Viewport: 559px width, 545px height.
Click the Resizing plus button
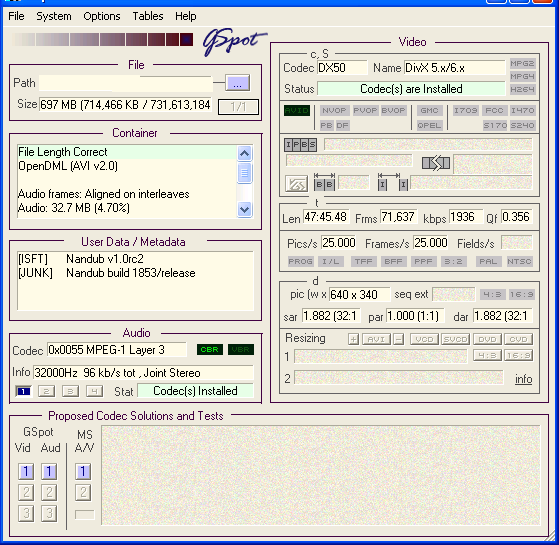[x=353, y=339]
